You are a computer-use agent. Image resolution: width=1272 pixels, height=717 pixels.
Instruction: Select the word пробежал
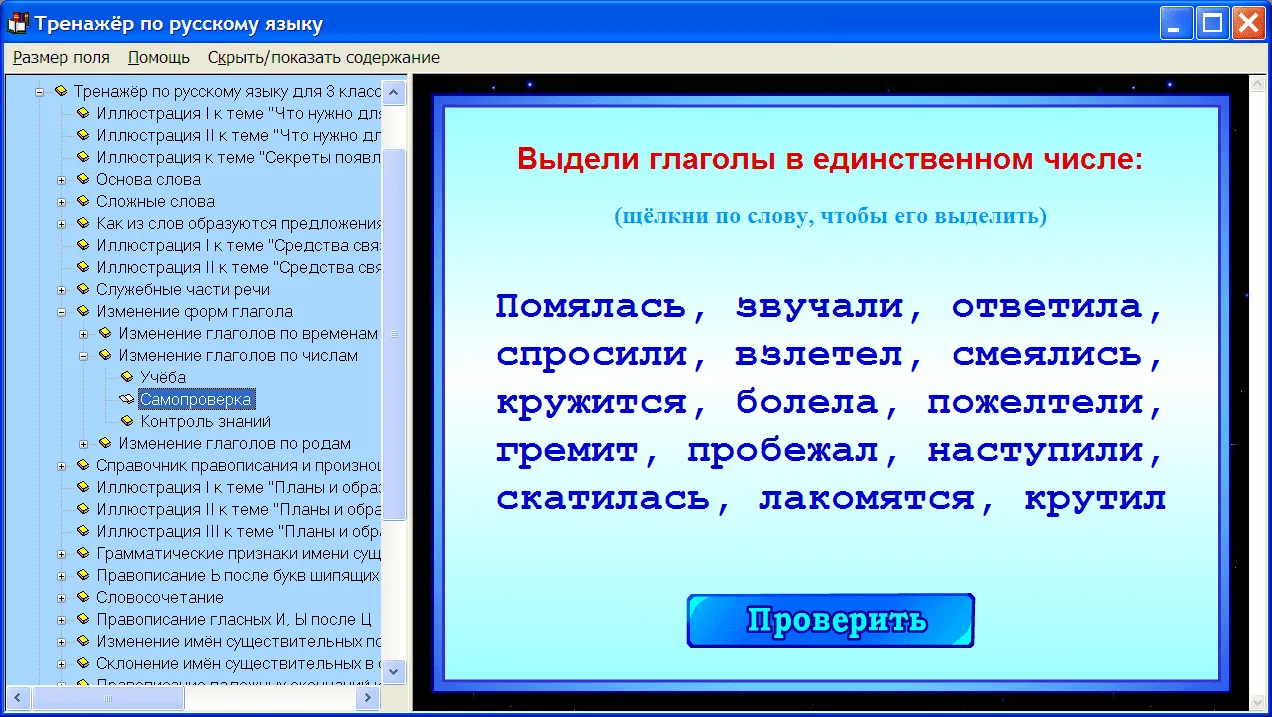click(x=783, y=451)
